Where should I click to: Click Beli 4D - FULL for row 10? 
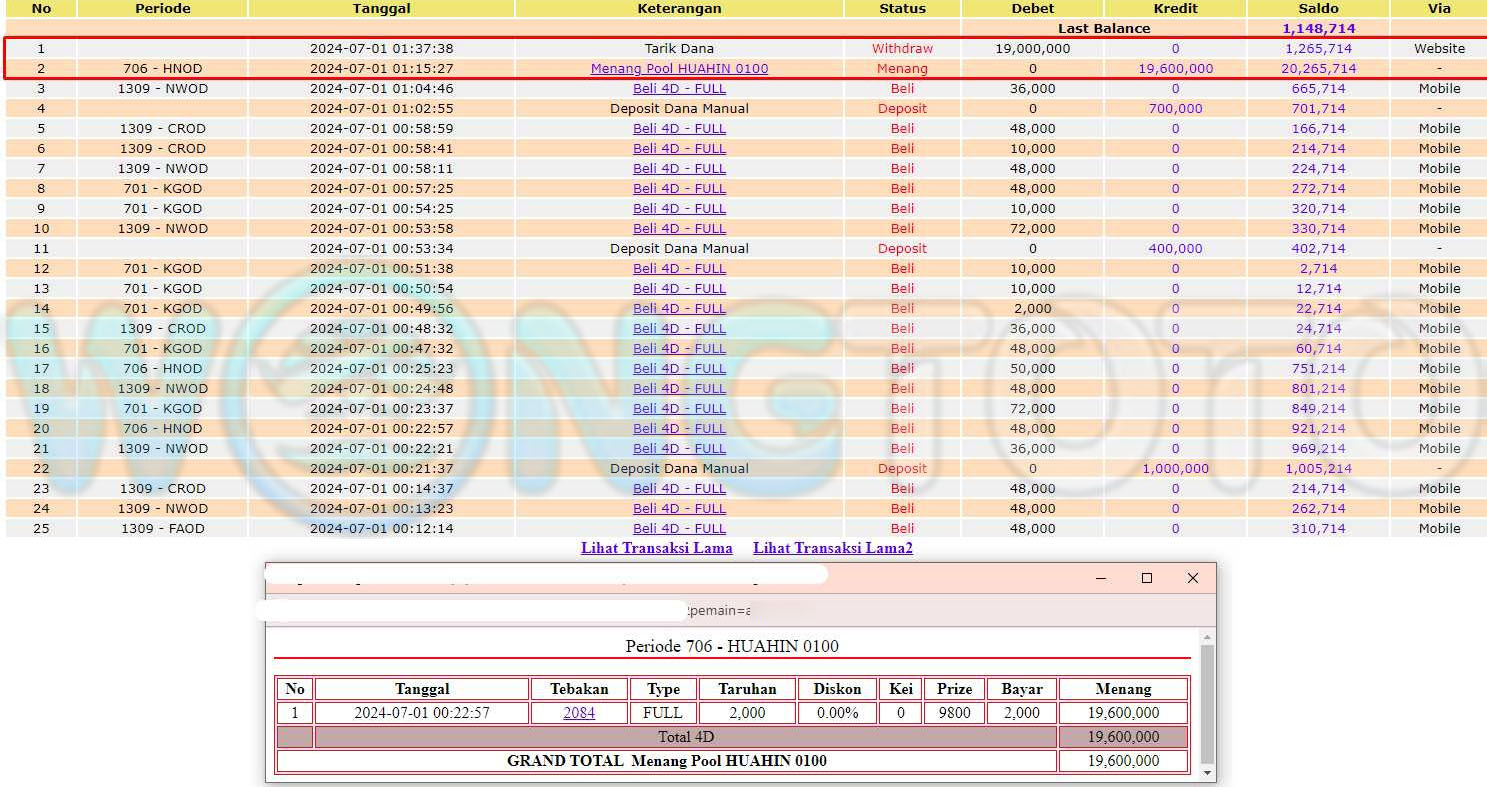pos(679,229)
